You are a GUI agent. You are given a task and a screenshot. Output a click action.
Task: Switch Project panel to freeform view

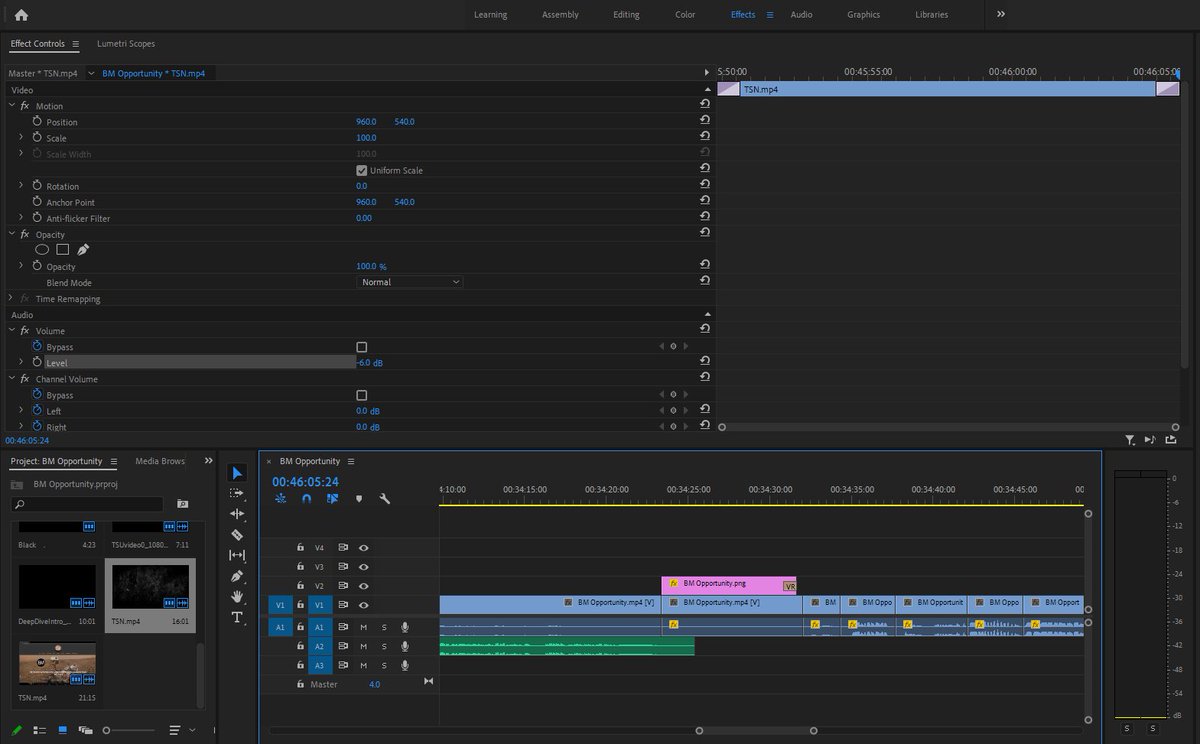pyautogui.click(x=85, y=730)
